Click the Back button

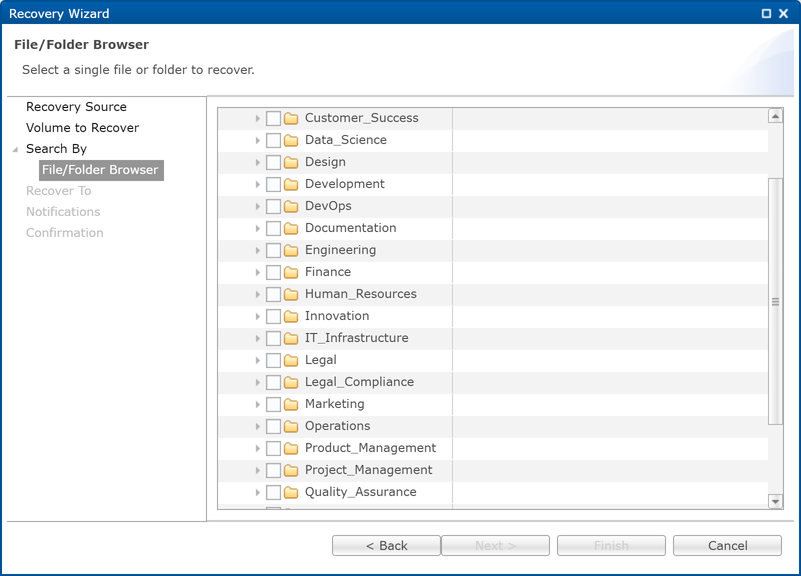tap(386, 545)
